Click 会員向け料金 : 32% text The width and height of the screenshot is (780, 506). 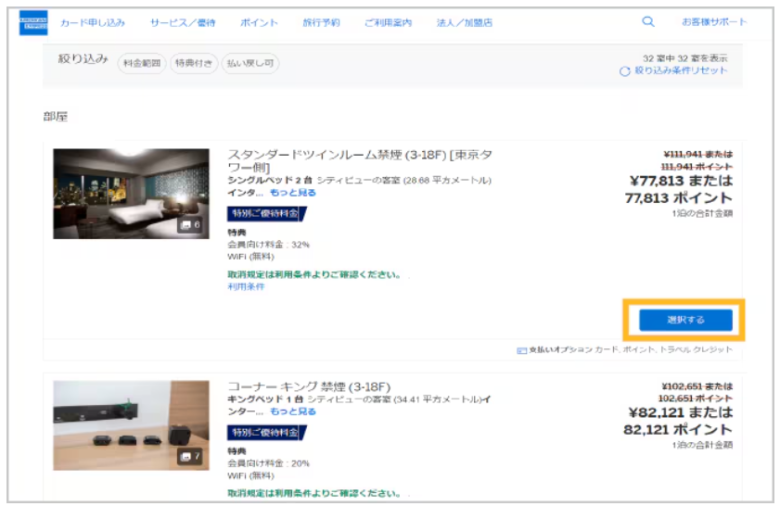pyautogui.click(x=269, y=245)
